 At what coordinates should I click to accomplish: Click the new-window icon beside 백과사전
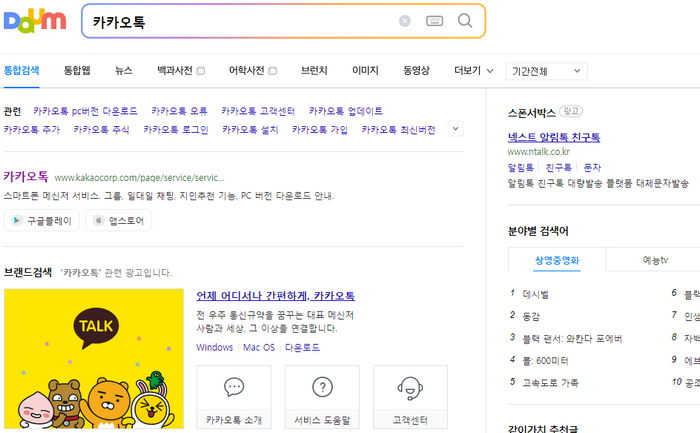click(201, 71)
